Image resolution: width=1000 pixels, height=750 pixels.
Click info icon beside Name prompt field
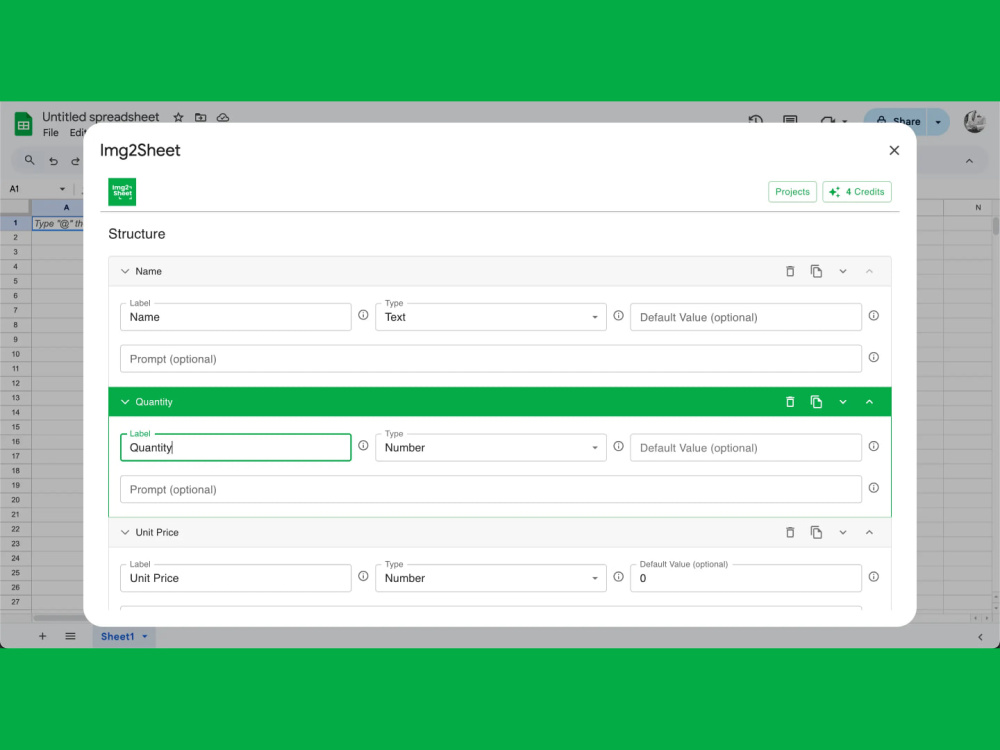pyautogui.click(x=874, y=357)
